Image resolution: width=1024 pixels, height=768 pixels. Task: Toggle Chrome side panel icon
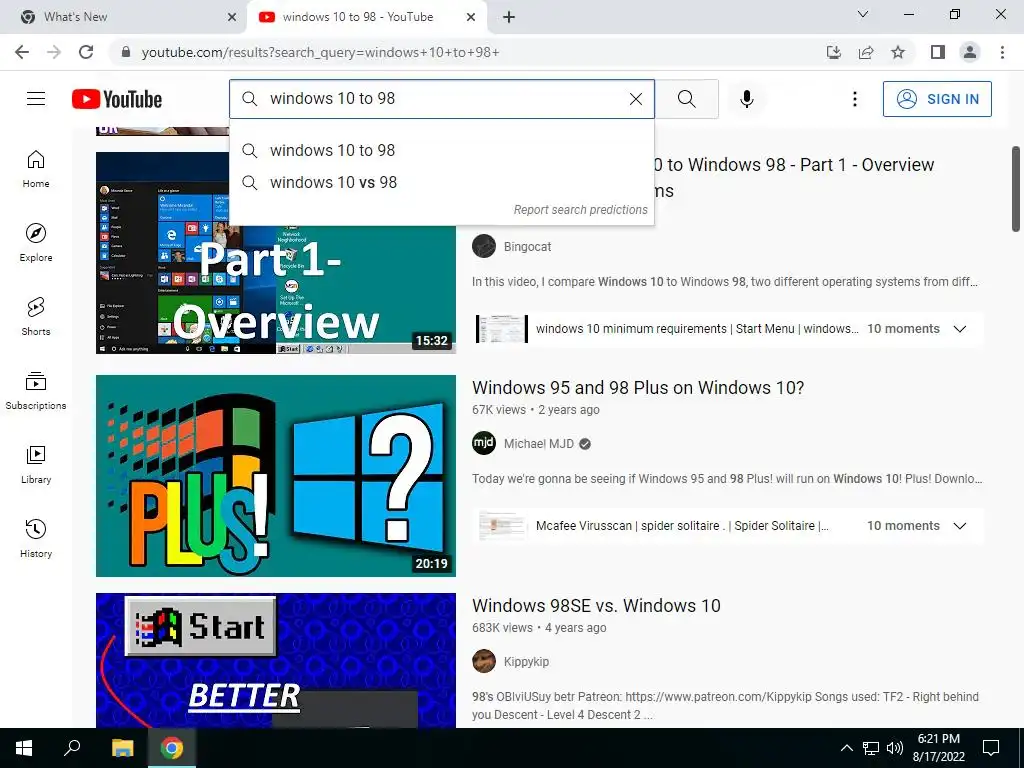[x=938, y=52]
